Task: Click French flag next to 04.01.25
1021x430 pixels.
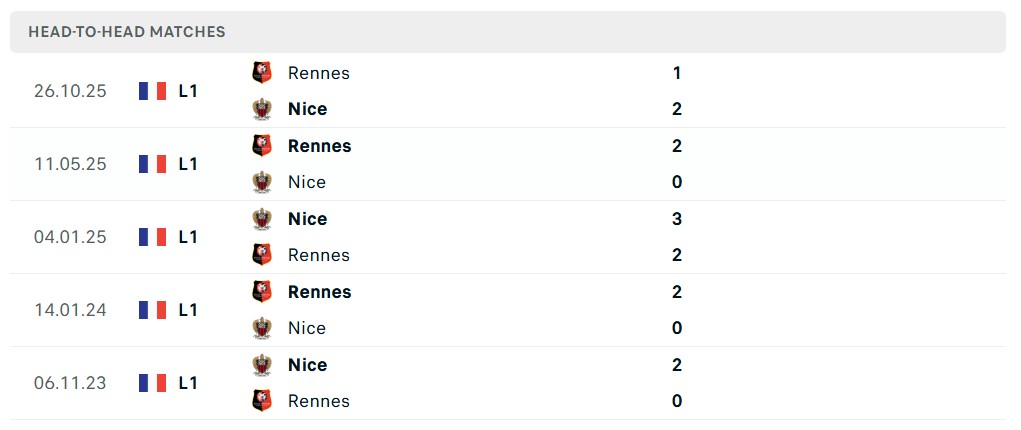Action: click(x=153, y=237)
